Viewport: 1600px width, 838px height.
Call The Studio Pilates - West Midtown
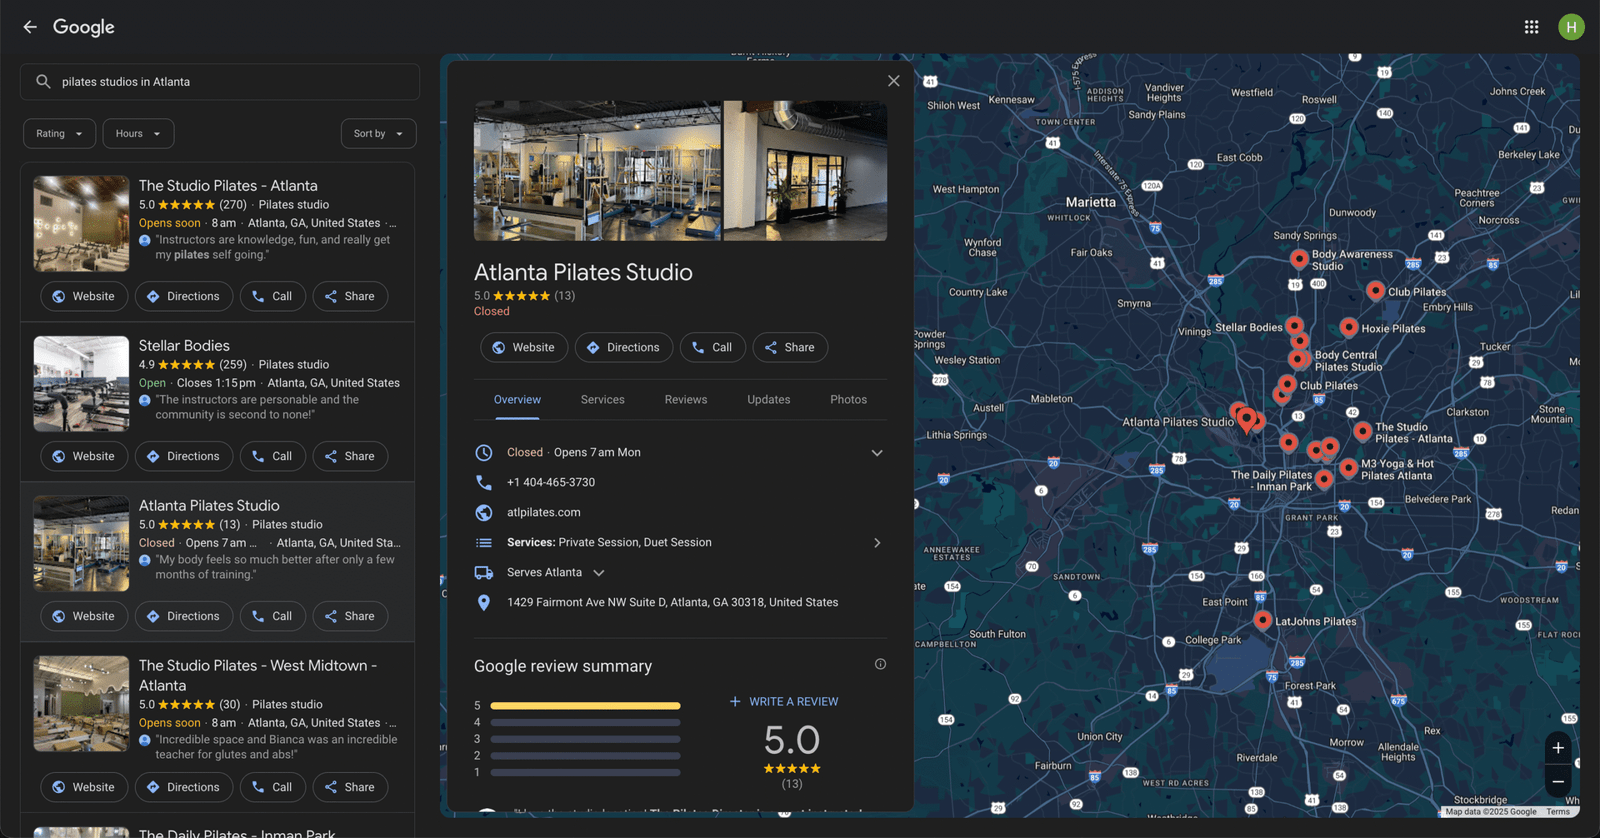coord(272,787)
